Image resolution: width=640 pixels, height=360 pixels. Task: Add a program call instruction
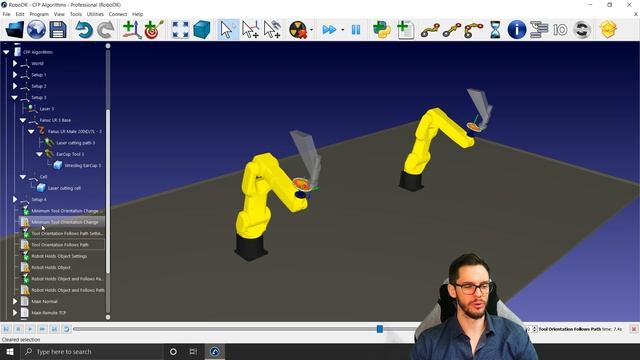click(539, 30)
